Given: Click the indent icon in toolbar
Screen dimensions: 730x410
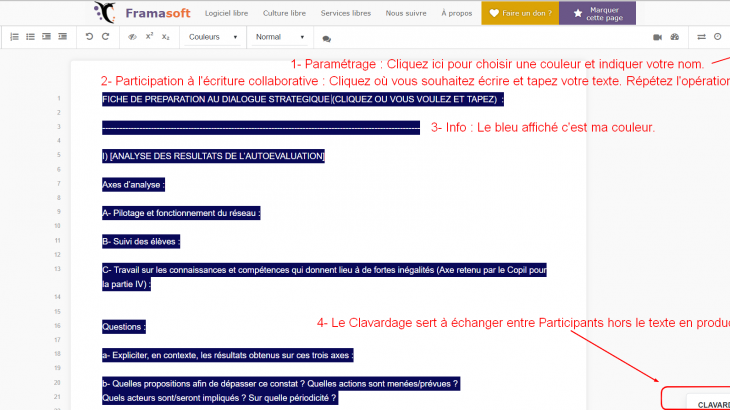Looking at the screenshot, I should [46, 37].
